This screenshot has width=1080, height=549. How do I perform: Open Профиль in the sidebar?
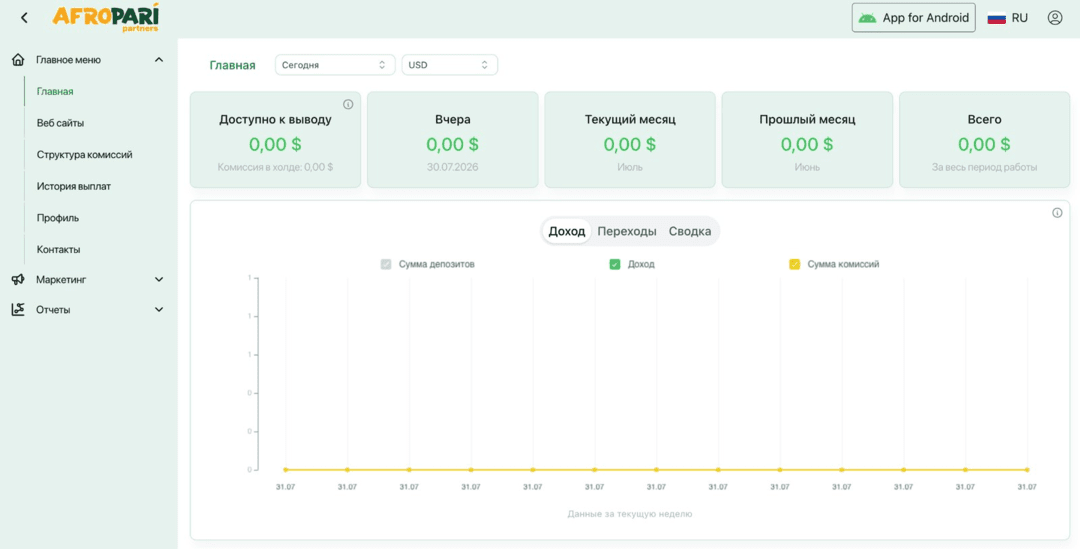click(x=58, y=218)
